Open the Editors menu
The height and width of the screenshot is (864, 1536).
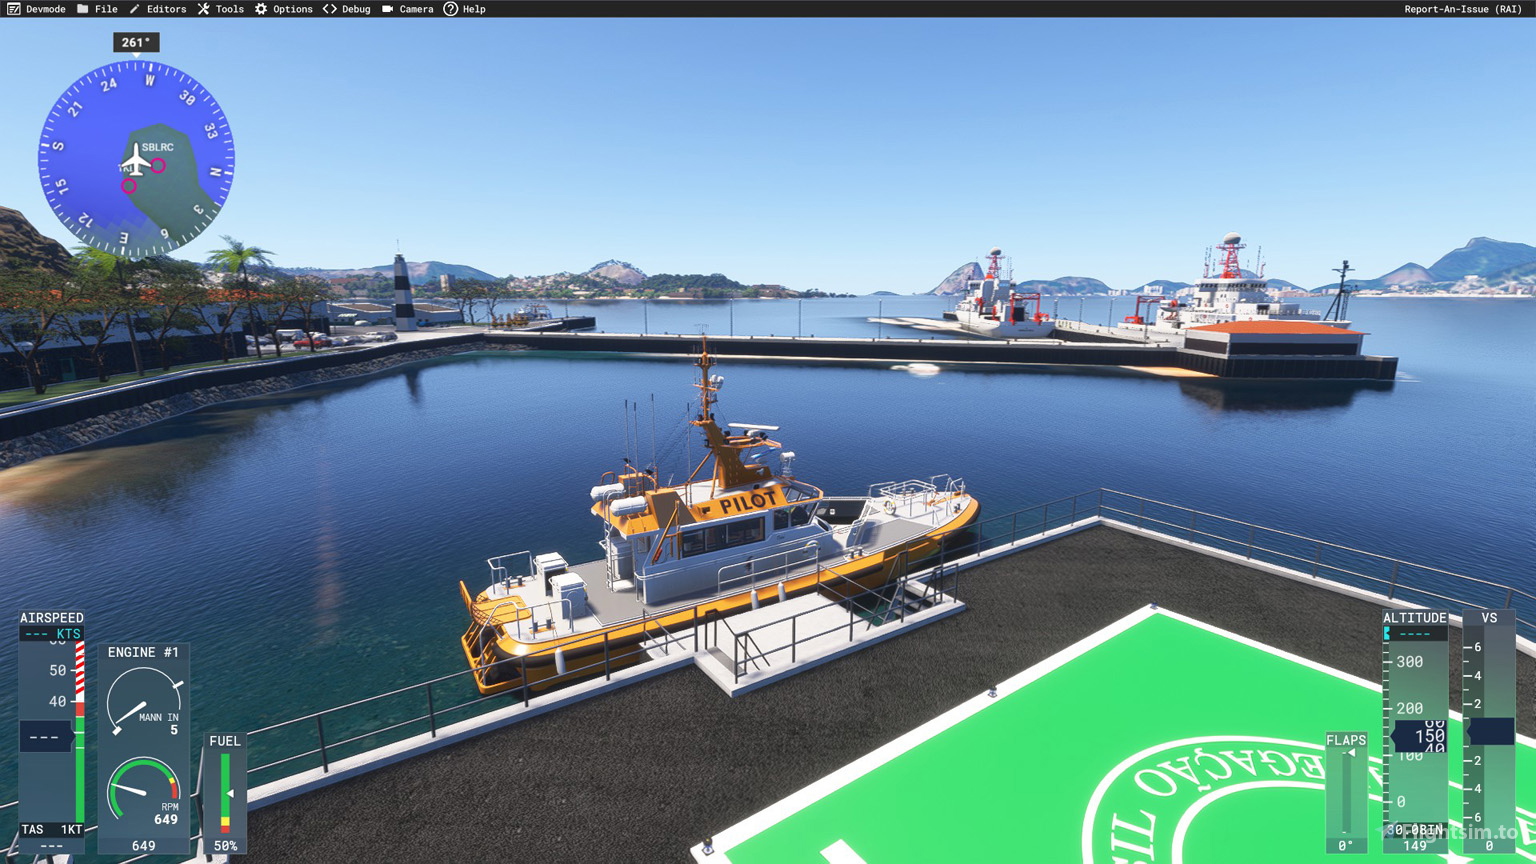pyautogui.click(x=166, y=9)
